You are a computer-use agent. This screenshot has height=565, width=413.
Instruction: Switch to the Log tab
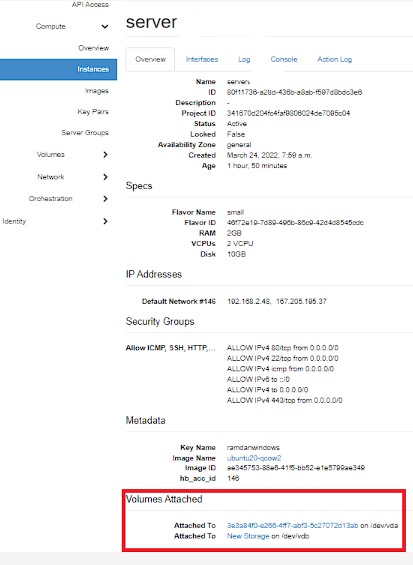(244, 59)
